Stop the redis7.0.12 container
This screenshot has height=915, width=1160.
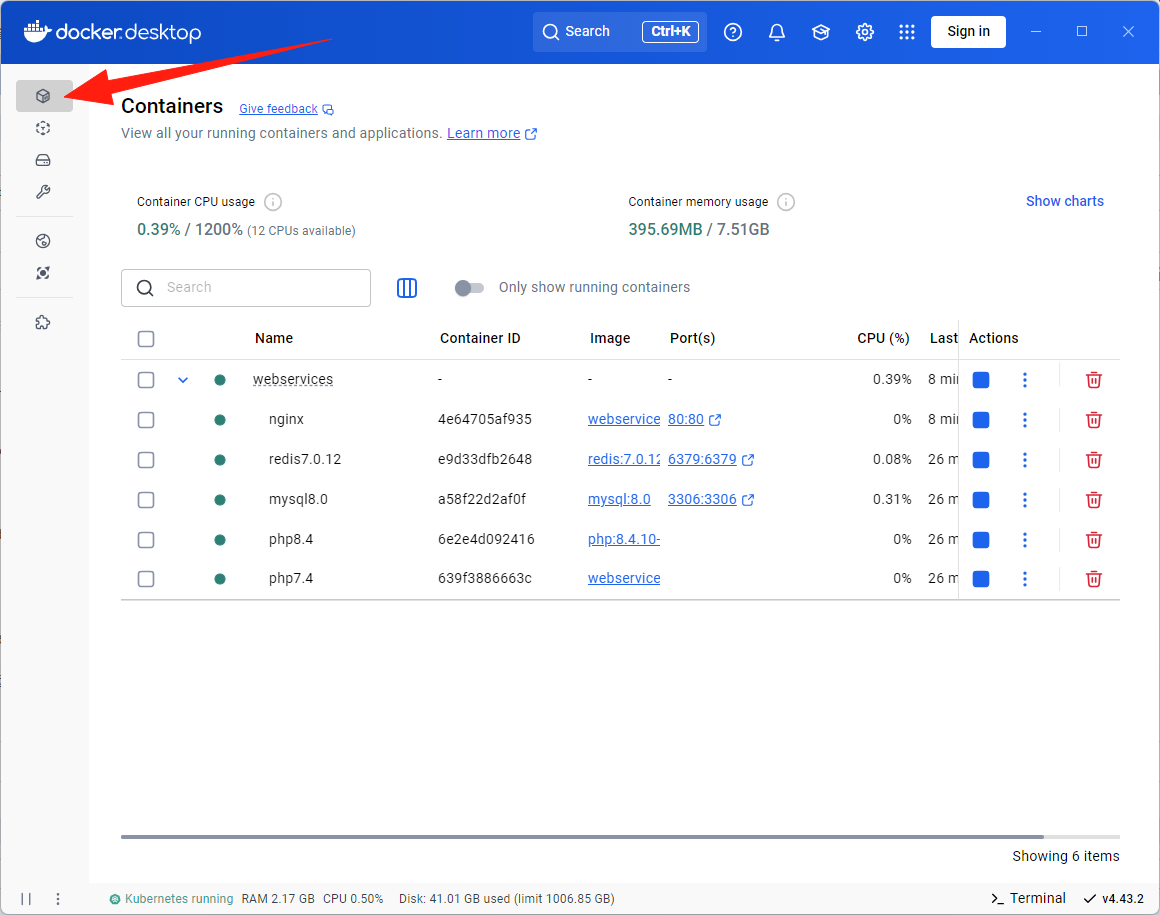pos(981,460)
